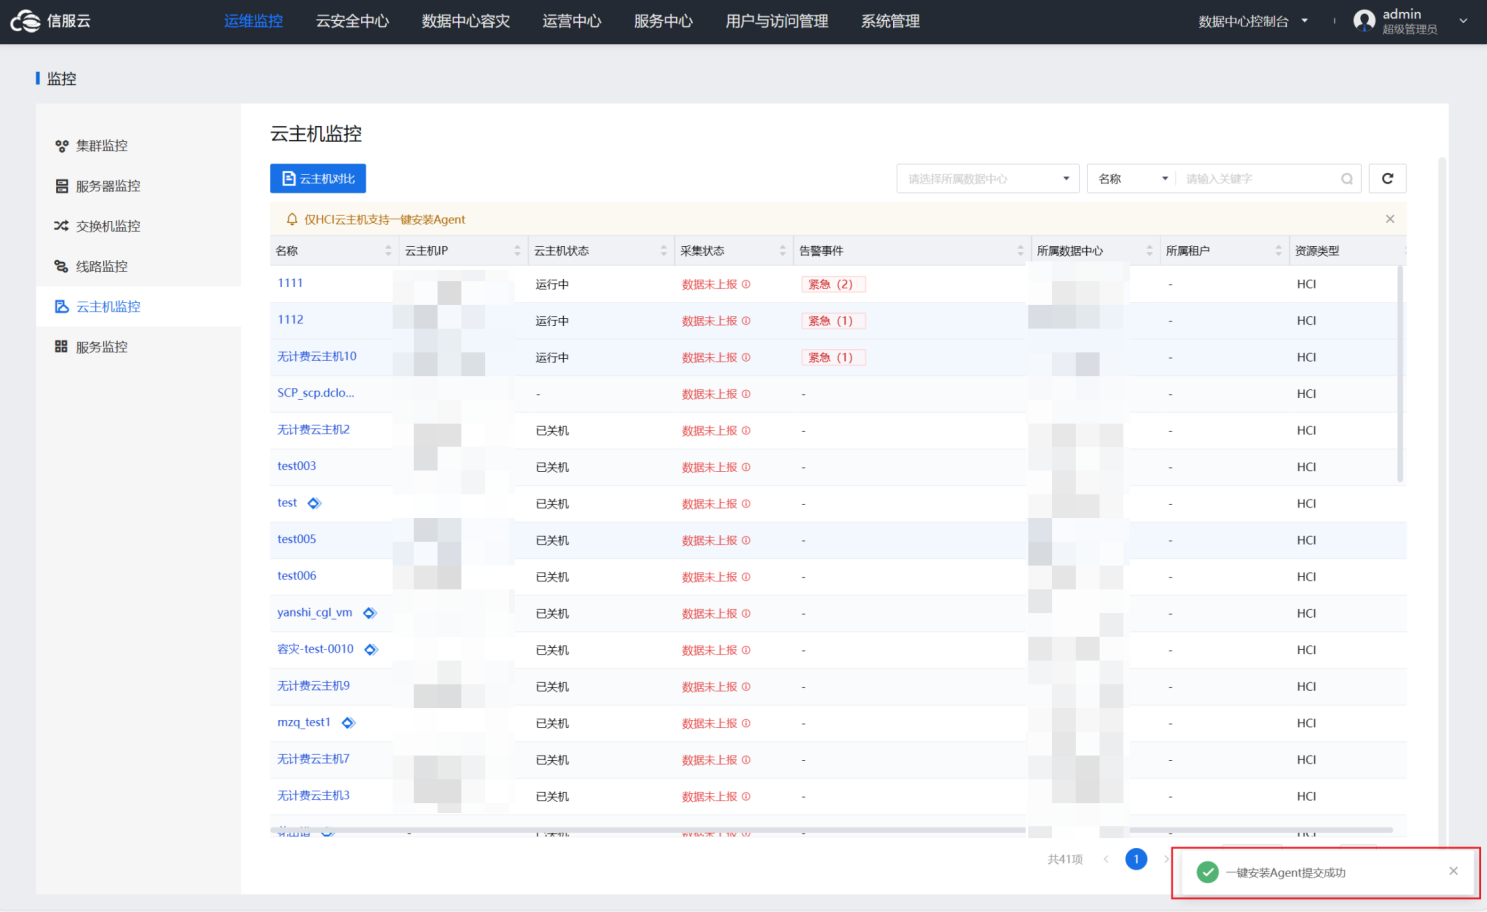Click 紧急 (1) alarm tag for 无计费云主机10
1487x912 pixels.
click(x=833, y=357)
